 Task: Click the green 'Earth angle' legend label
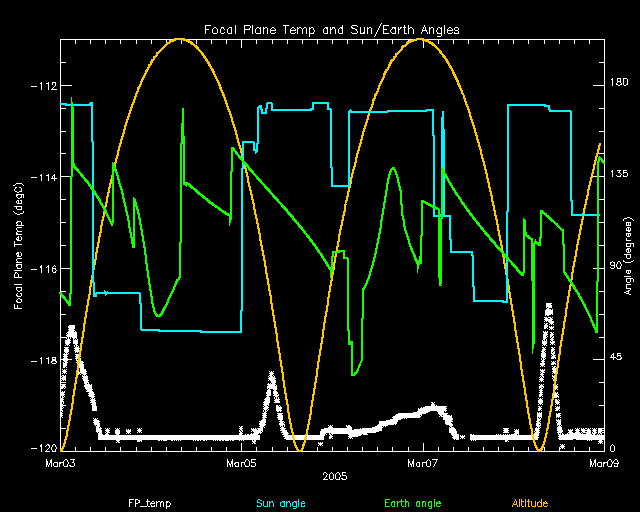point(412,502)
